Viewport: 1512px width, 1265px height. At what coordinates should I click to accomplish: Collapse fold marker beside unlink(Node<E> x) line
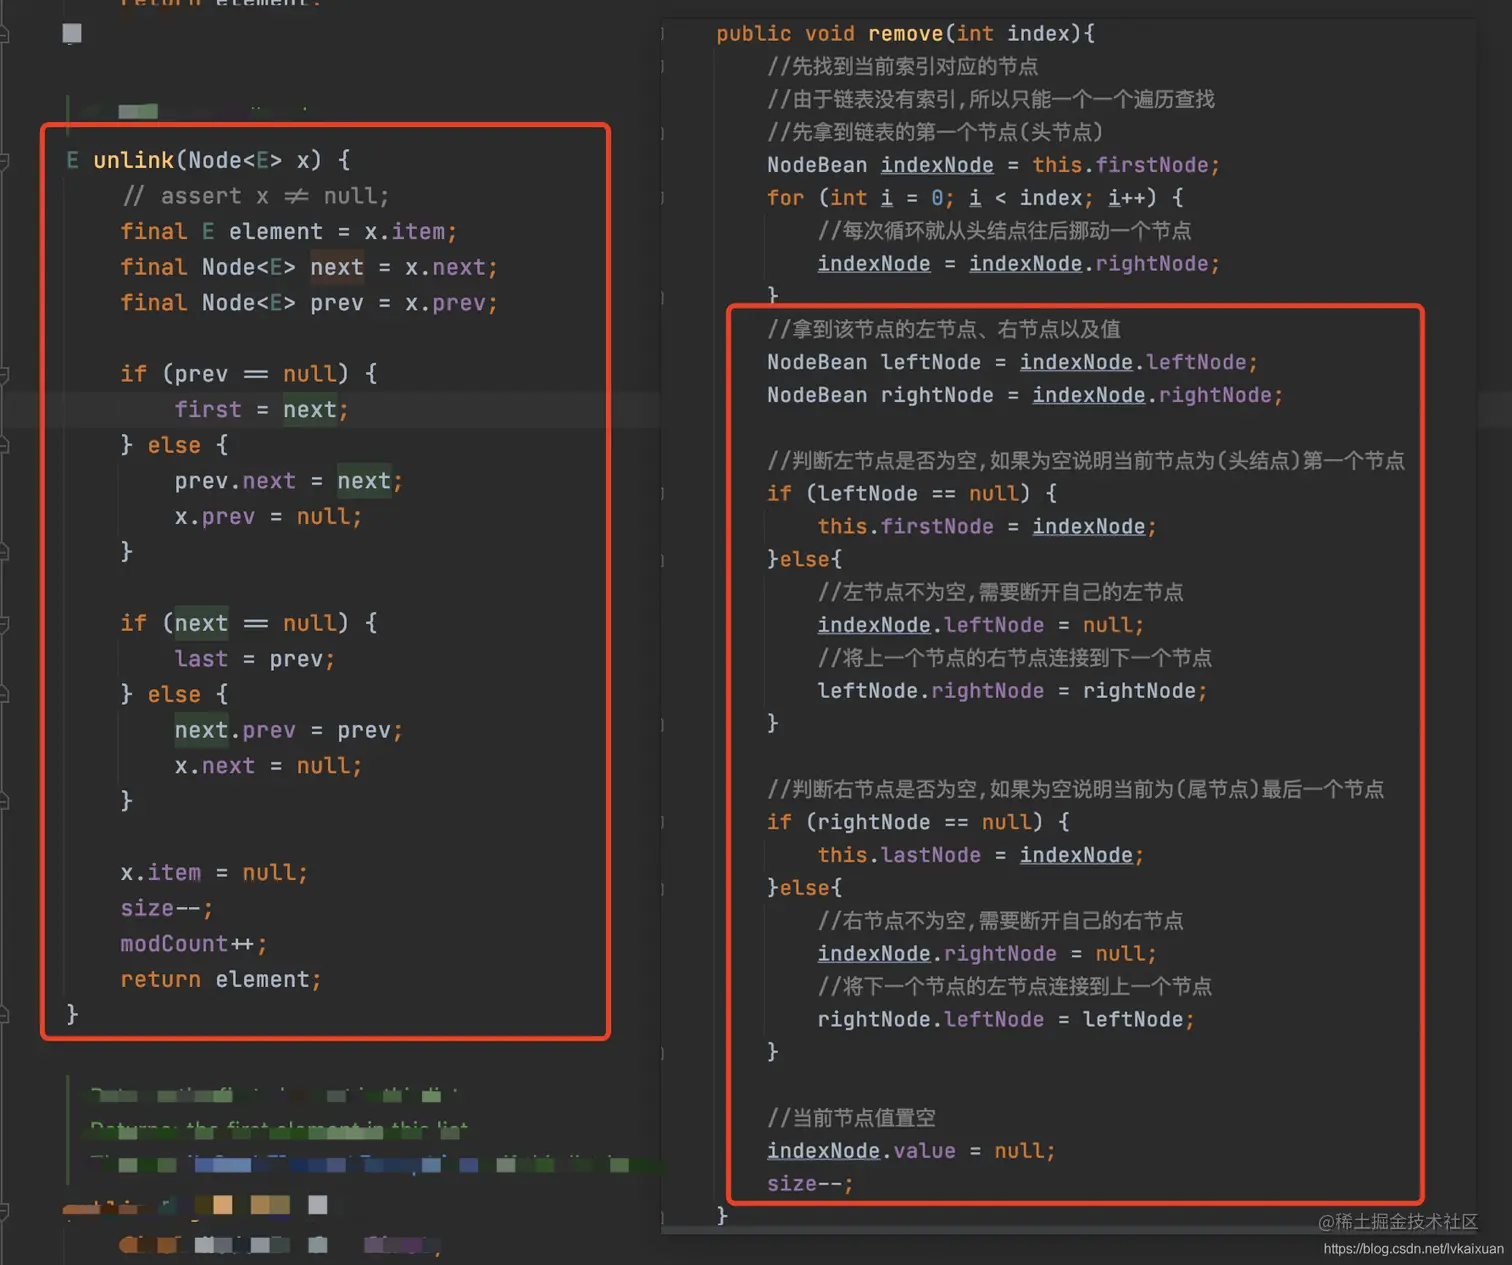click(4, 160)
